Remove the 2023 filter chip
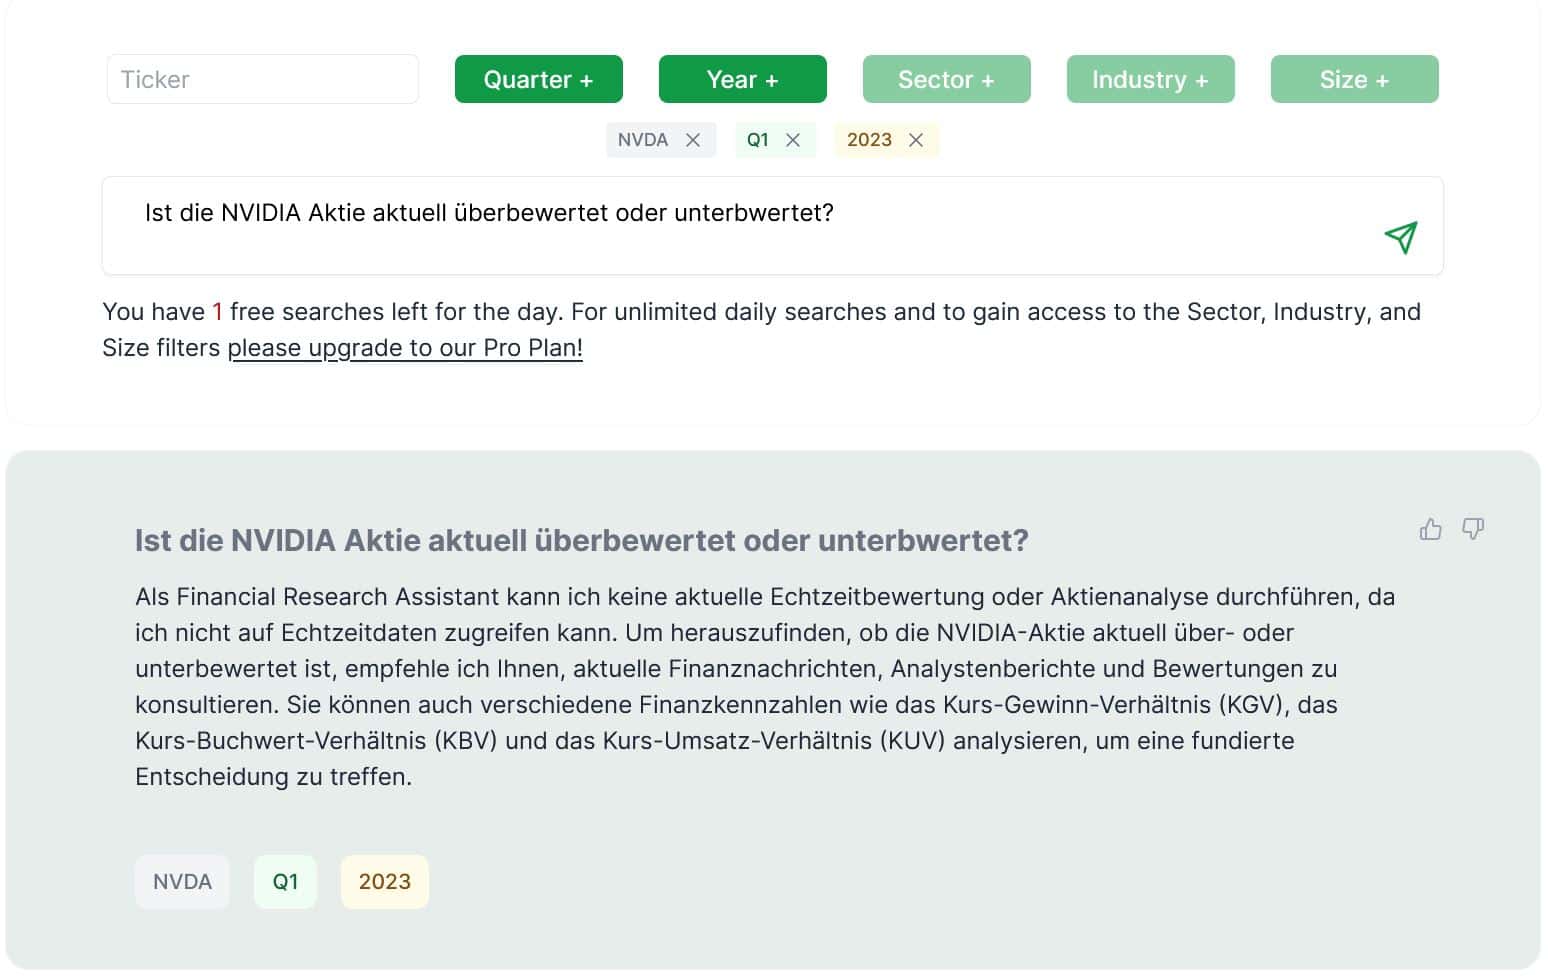 916,140
